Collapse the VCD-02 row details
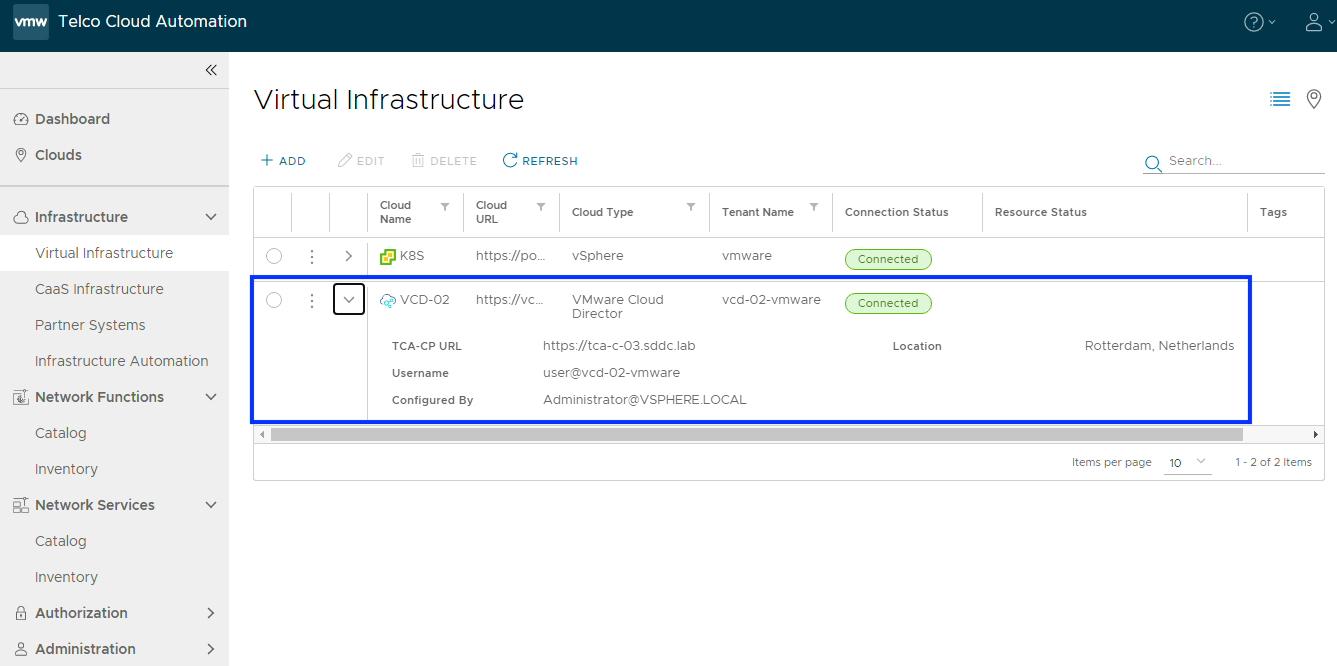The height and width of the screenshot is (666, 1337). (349, 299)
